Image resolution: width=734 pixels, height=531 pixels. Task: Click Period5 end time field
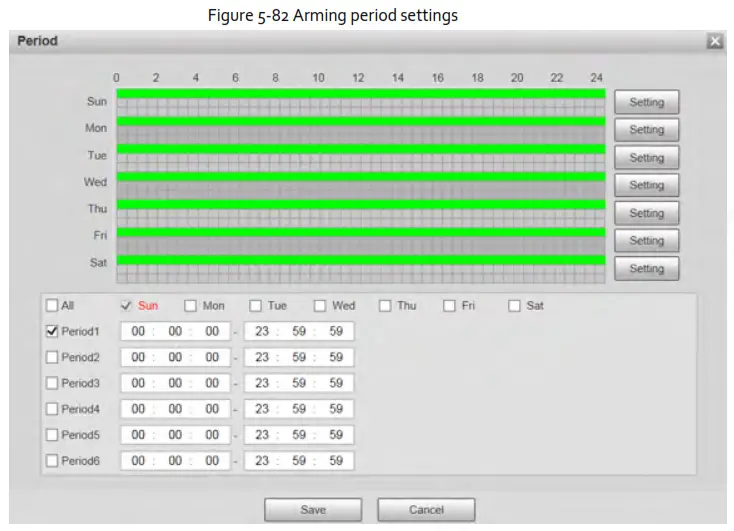[299, 435]
